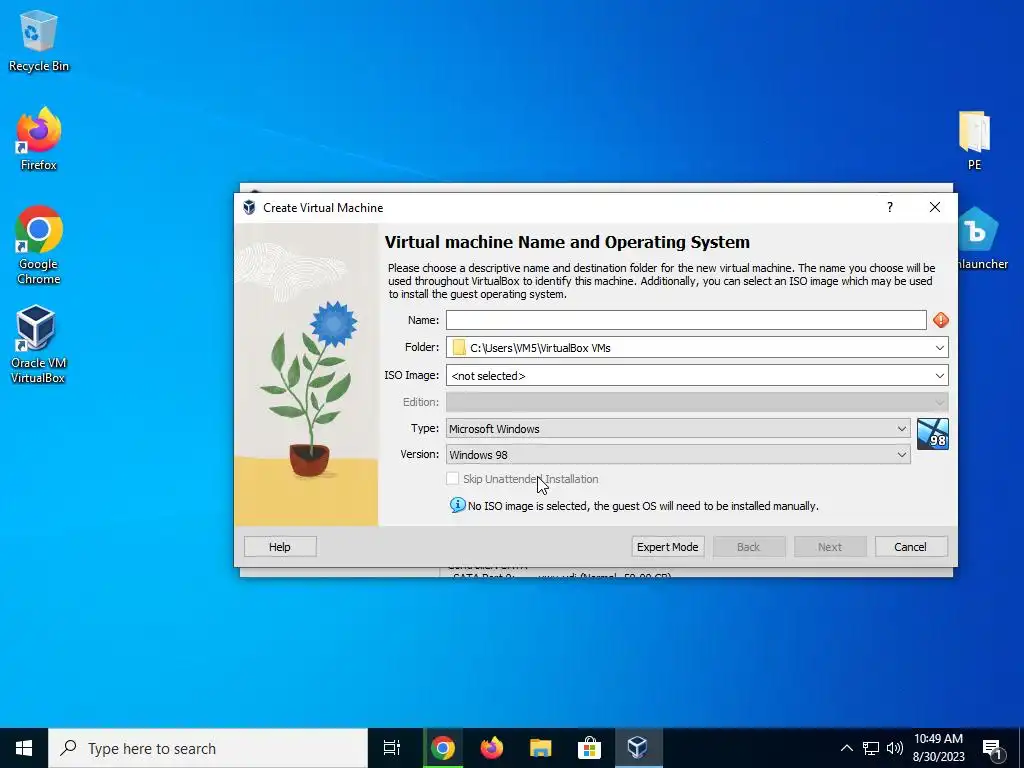Click the info icon beside ISO message
1024x768 pixels.
click(x=457, y=505)
